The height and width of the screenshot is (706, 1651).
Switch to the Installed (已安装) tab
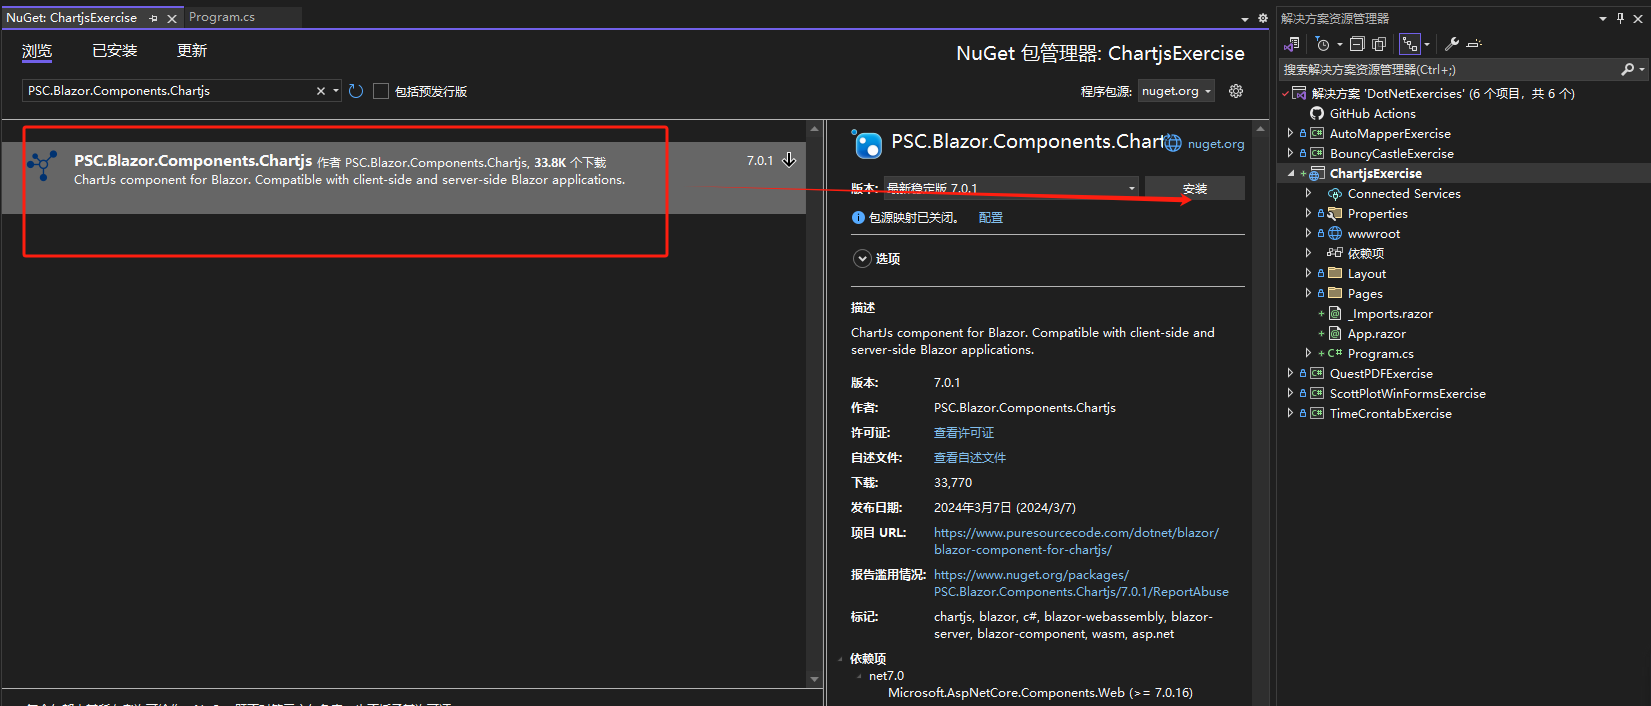pos(115,51)
